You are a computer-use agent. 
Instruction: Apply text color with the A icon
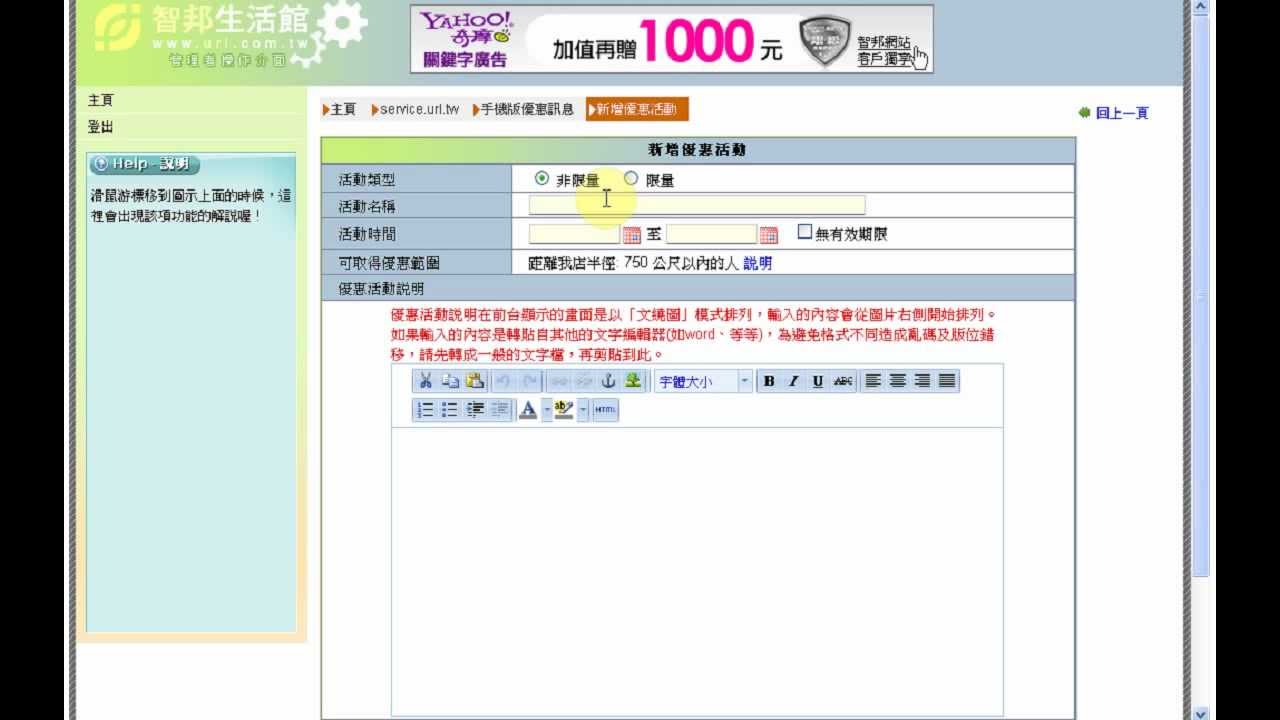tap(529, 410)
